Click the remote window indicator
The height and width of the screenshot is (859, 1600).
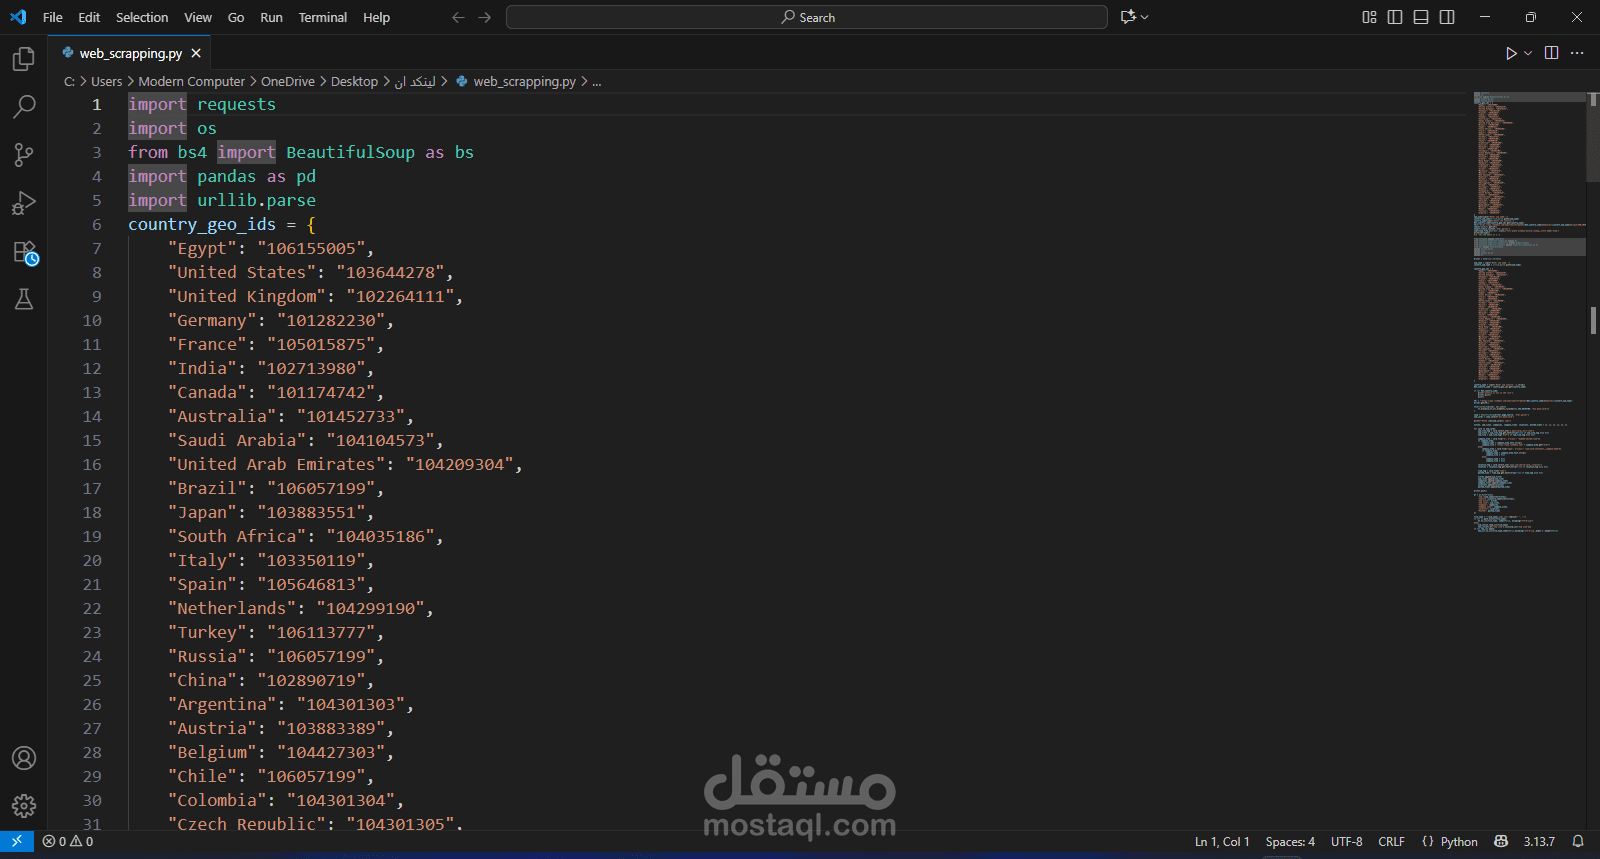coord(17,841)
